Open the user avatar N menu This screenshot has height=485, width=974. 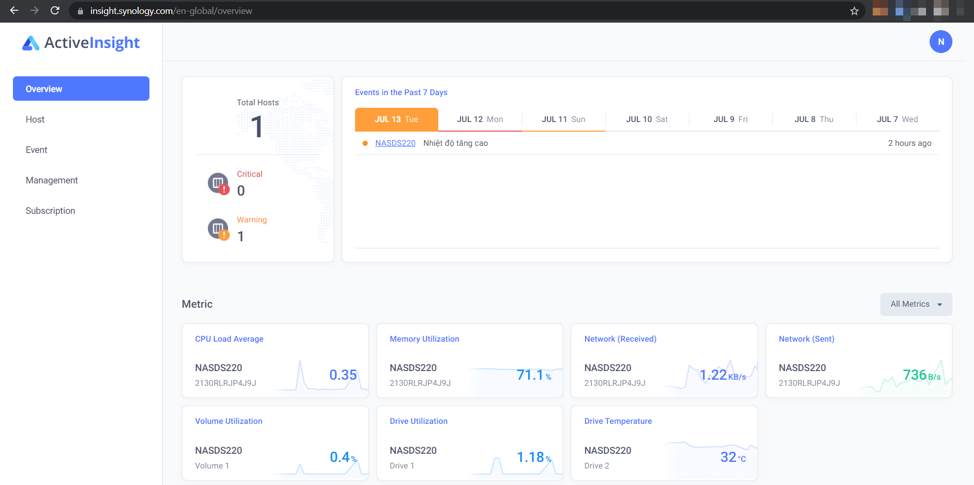click(940, 42)
